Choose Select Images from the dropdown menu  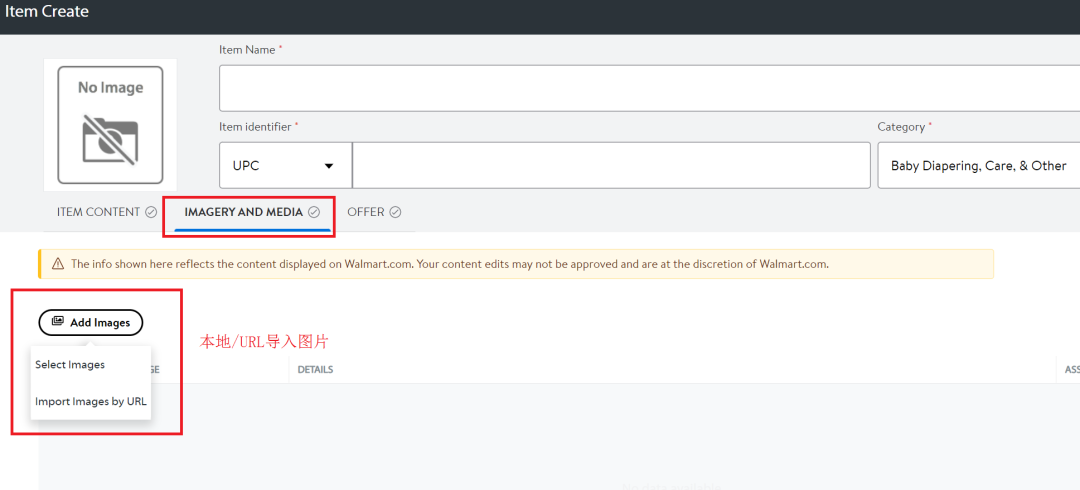[70, 365]
